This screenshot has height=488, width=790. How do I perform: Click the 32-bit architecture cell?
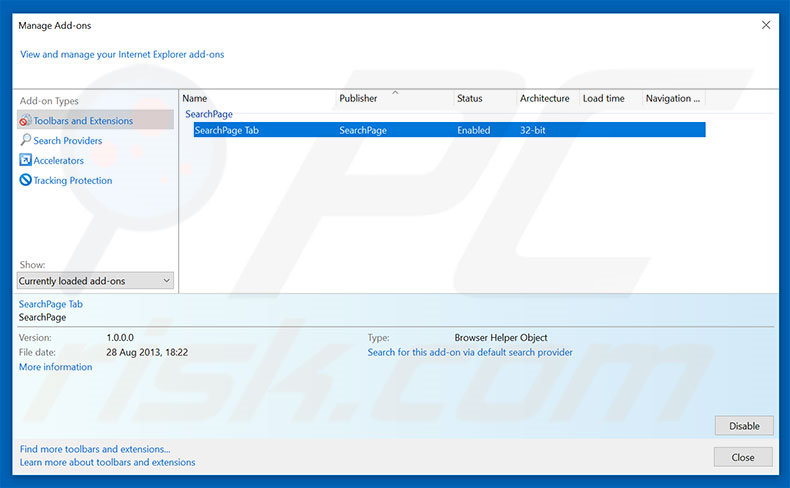[533, 130]
